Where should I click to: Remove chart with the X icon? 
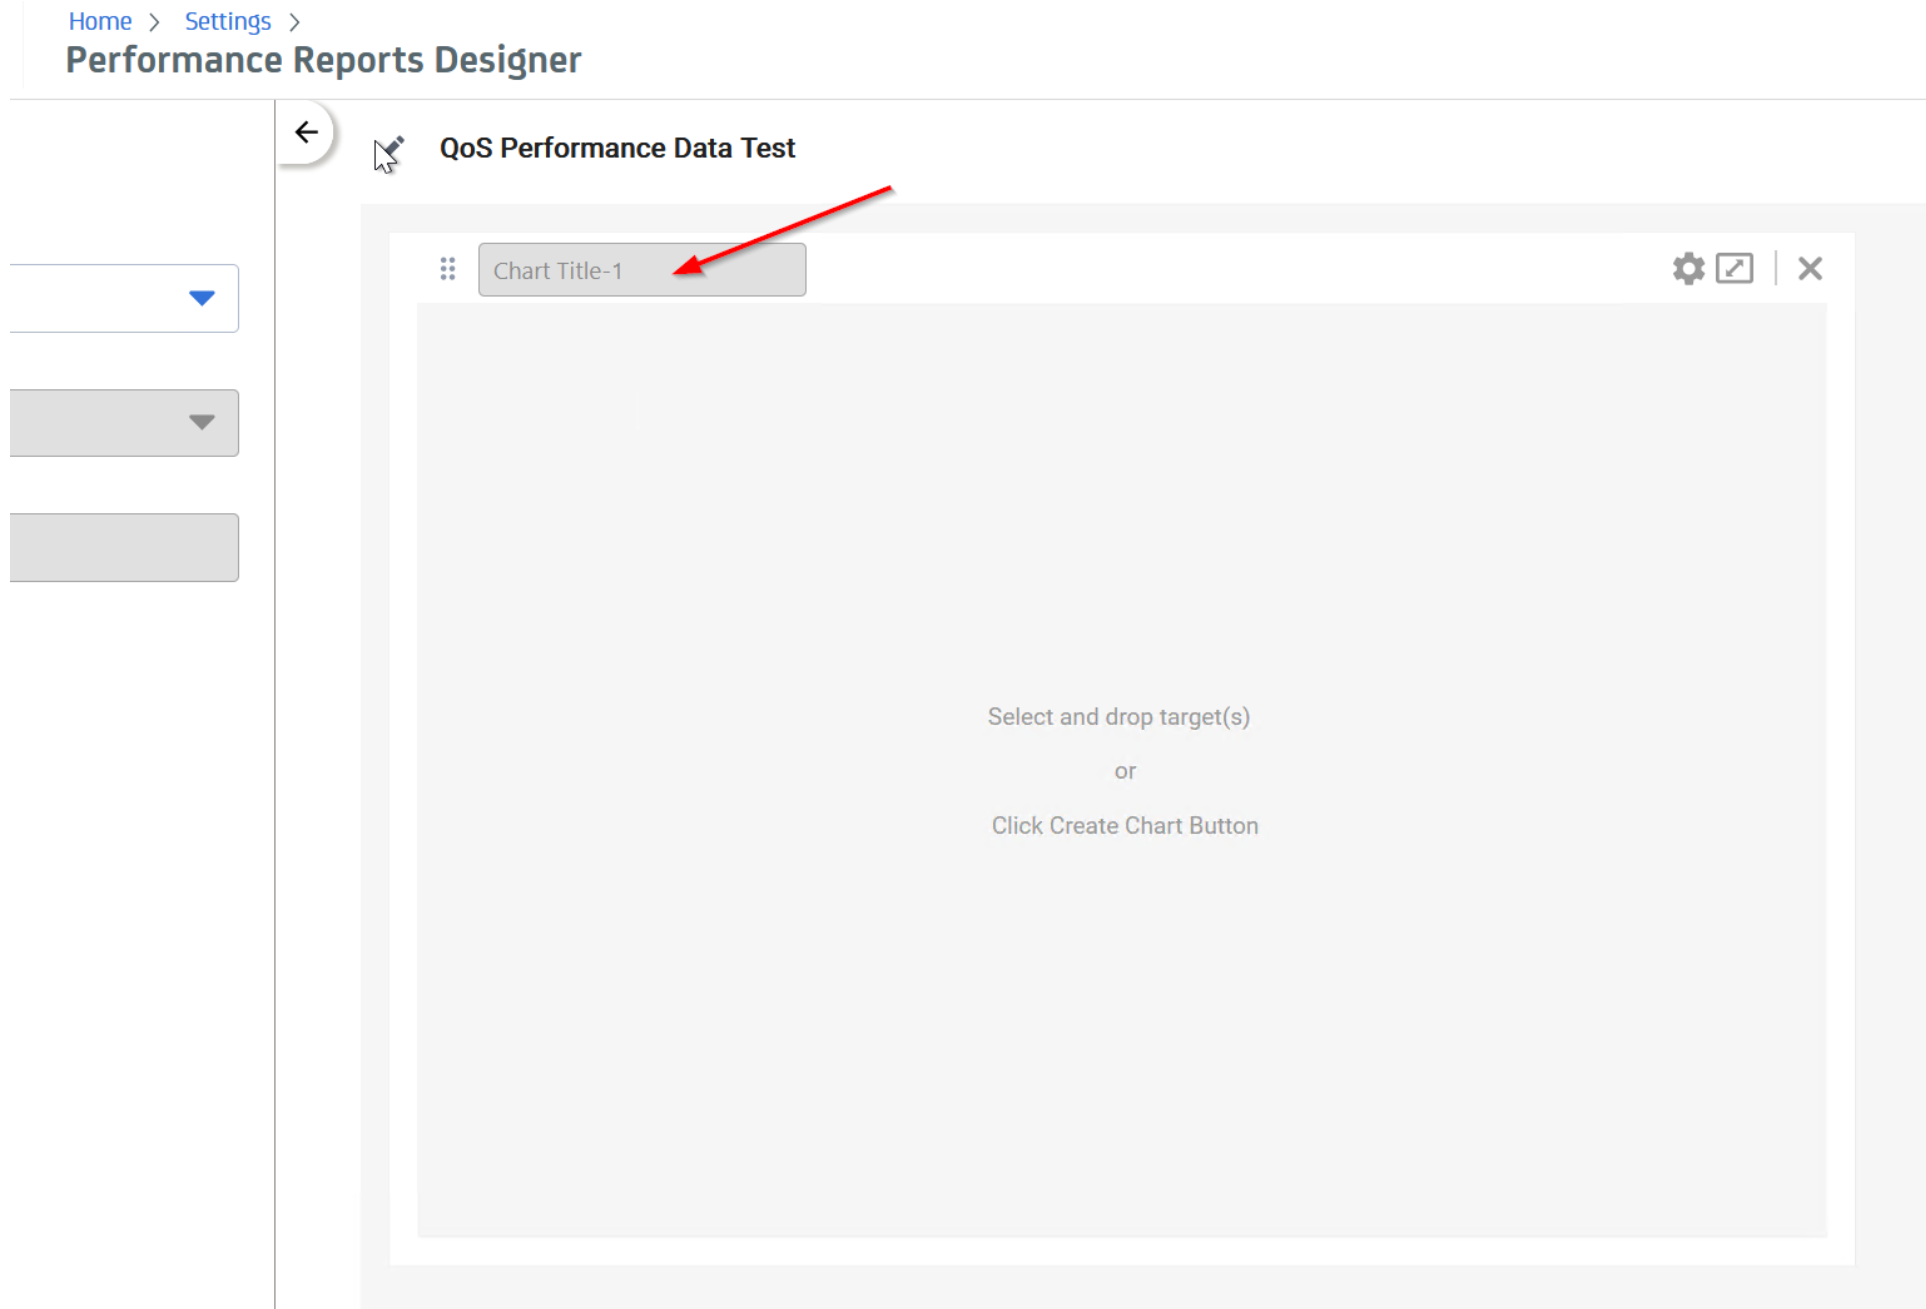pyautogui.click(x=1809, y=268)
